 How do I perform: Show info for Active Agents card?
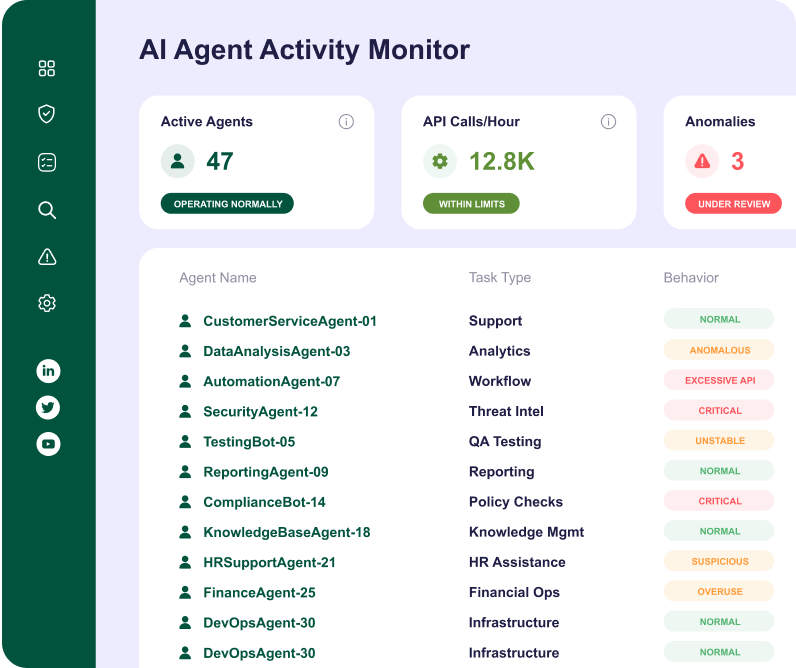346,122
